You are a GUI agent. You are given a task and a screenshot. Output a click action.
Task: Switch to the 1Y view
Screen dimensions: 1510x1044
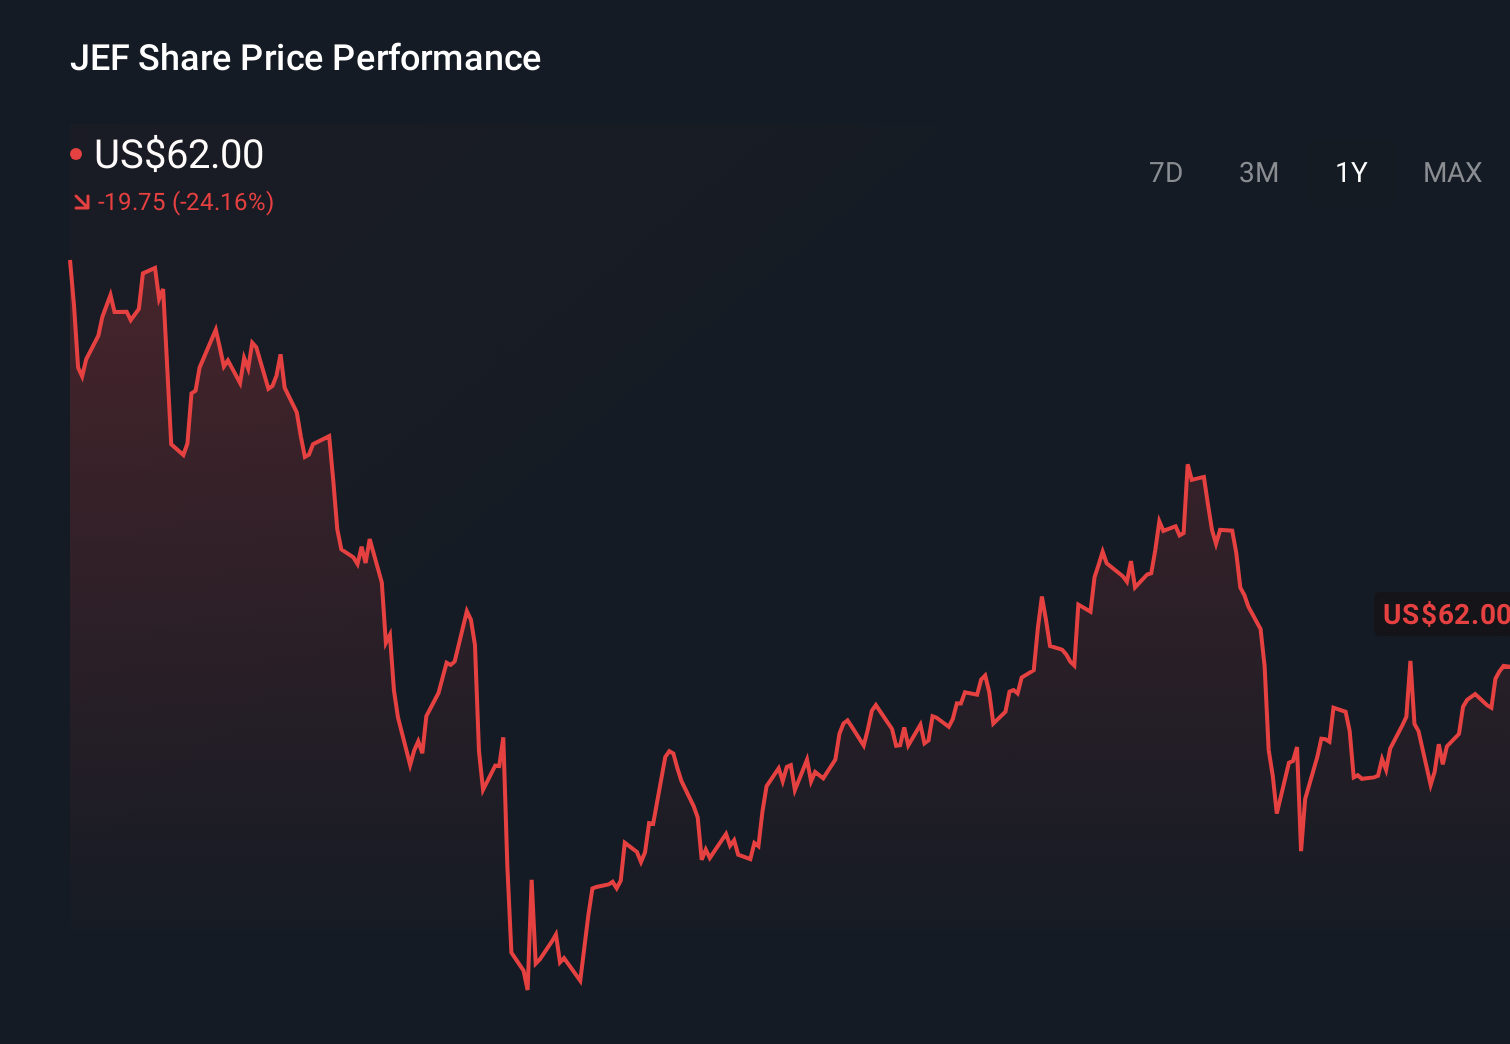click(x=1350, y=172)
